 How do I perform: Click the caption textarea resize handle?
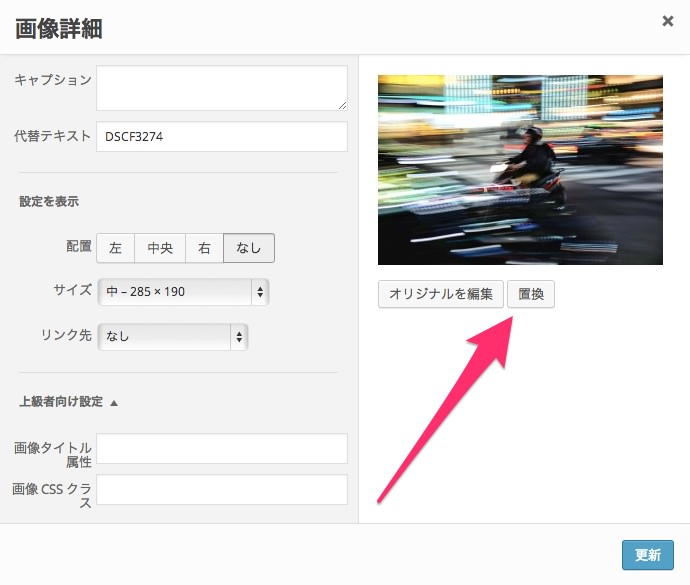point(342,106)
